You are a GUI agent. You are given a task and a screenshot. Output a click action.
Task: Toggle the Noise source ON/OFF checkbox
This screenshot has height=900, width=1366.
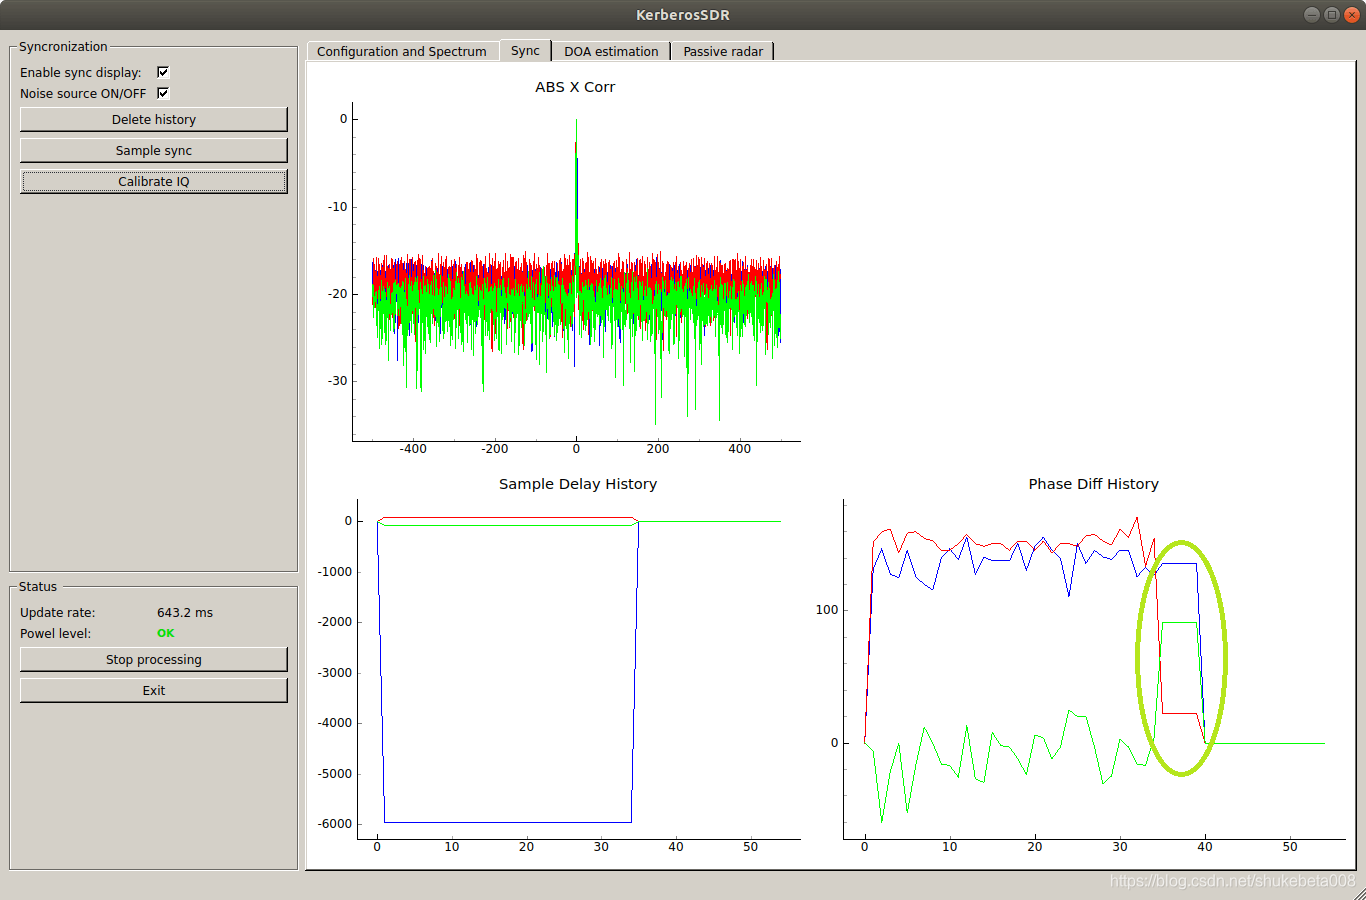pos(163,93)
